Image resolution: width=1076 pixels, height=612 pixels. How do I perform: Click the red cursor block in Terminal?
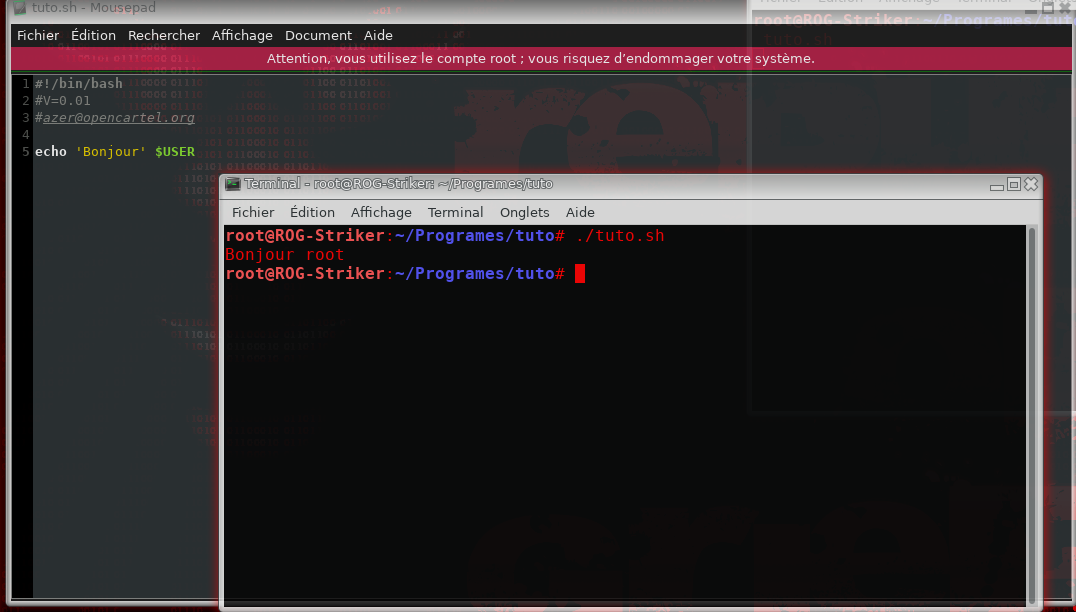pos(580,274)
